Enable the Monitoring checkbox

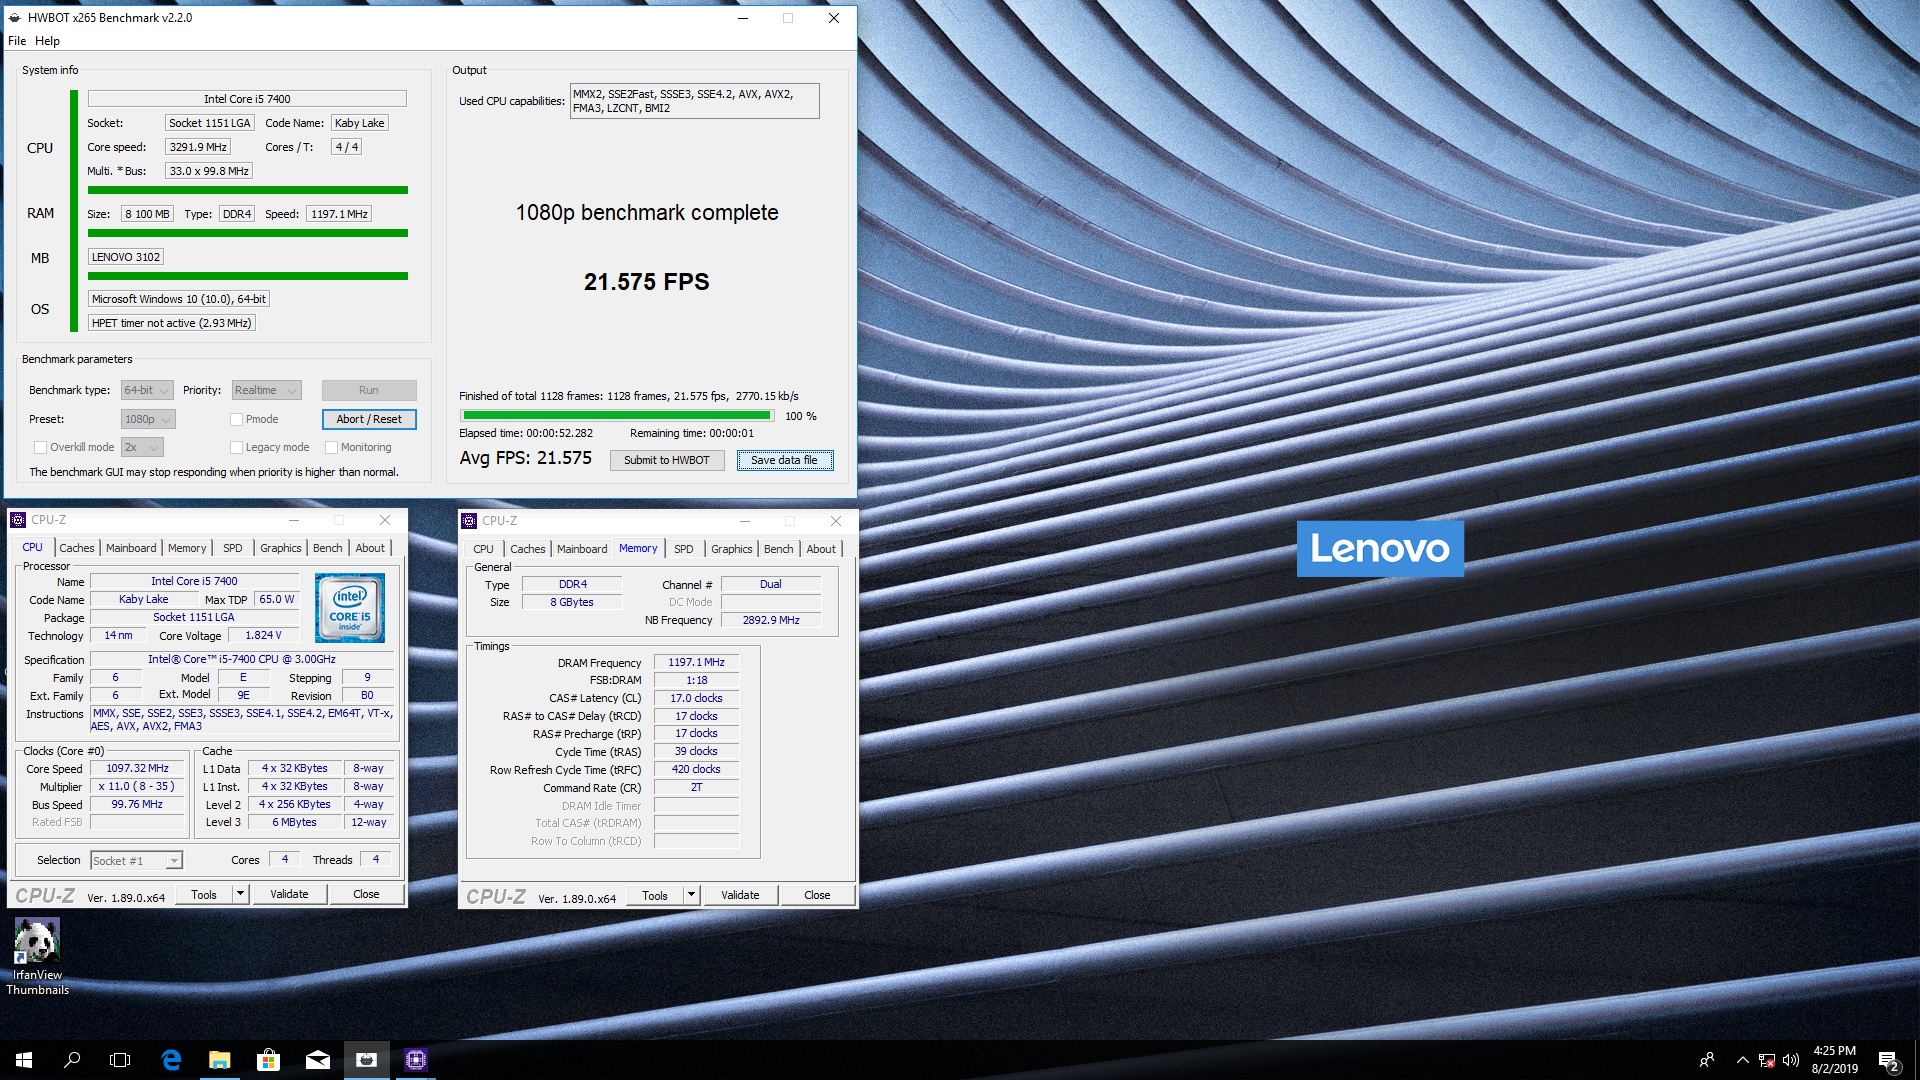coord(332,447)
